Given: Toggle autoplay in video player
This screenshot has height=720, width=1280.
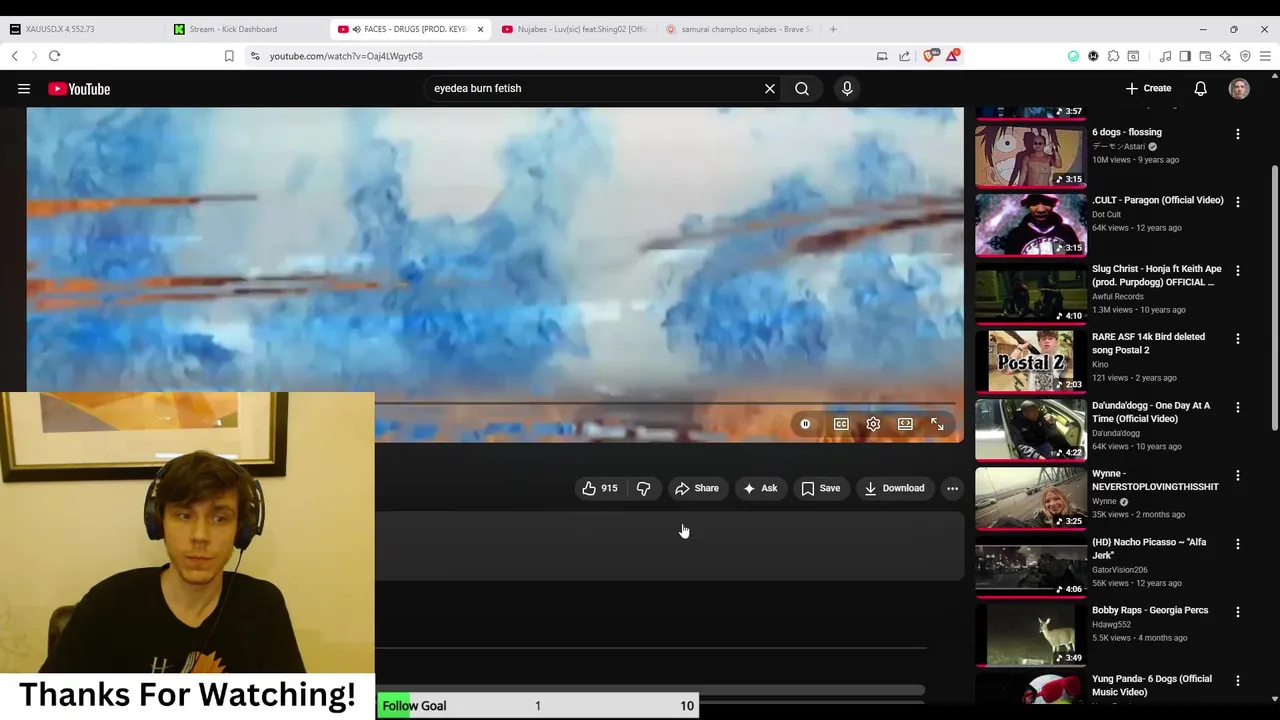Looking at the screenshot, I should tap(805, 424).
